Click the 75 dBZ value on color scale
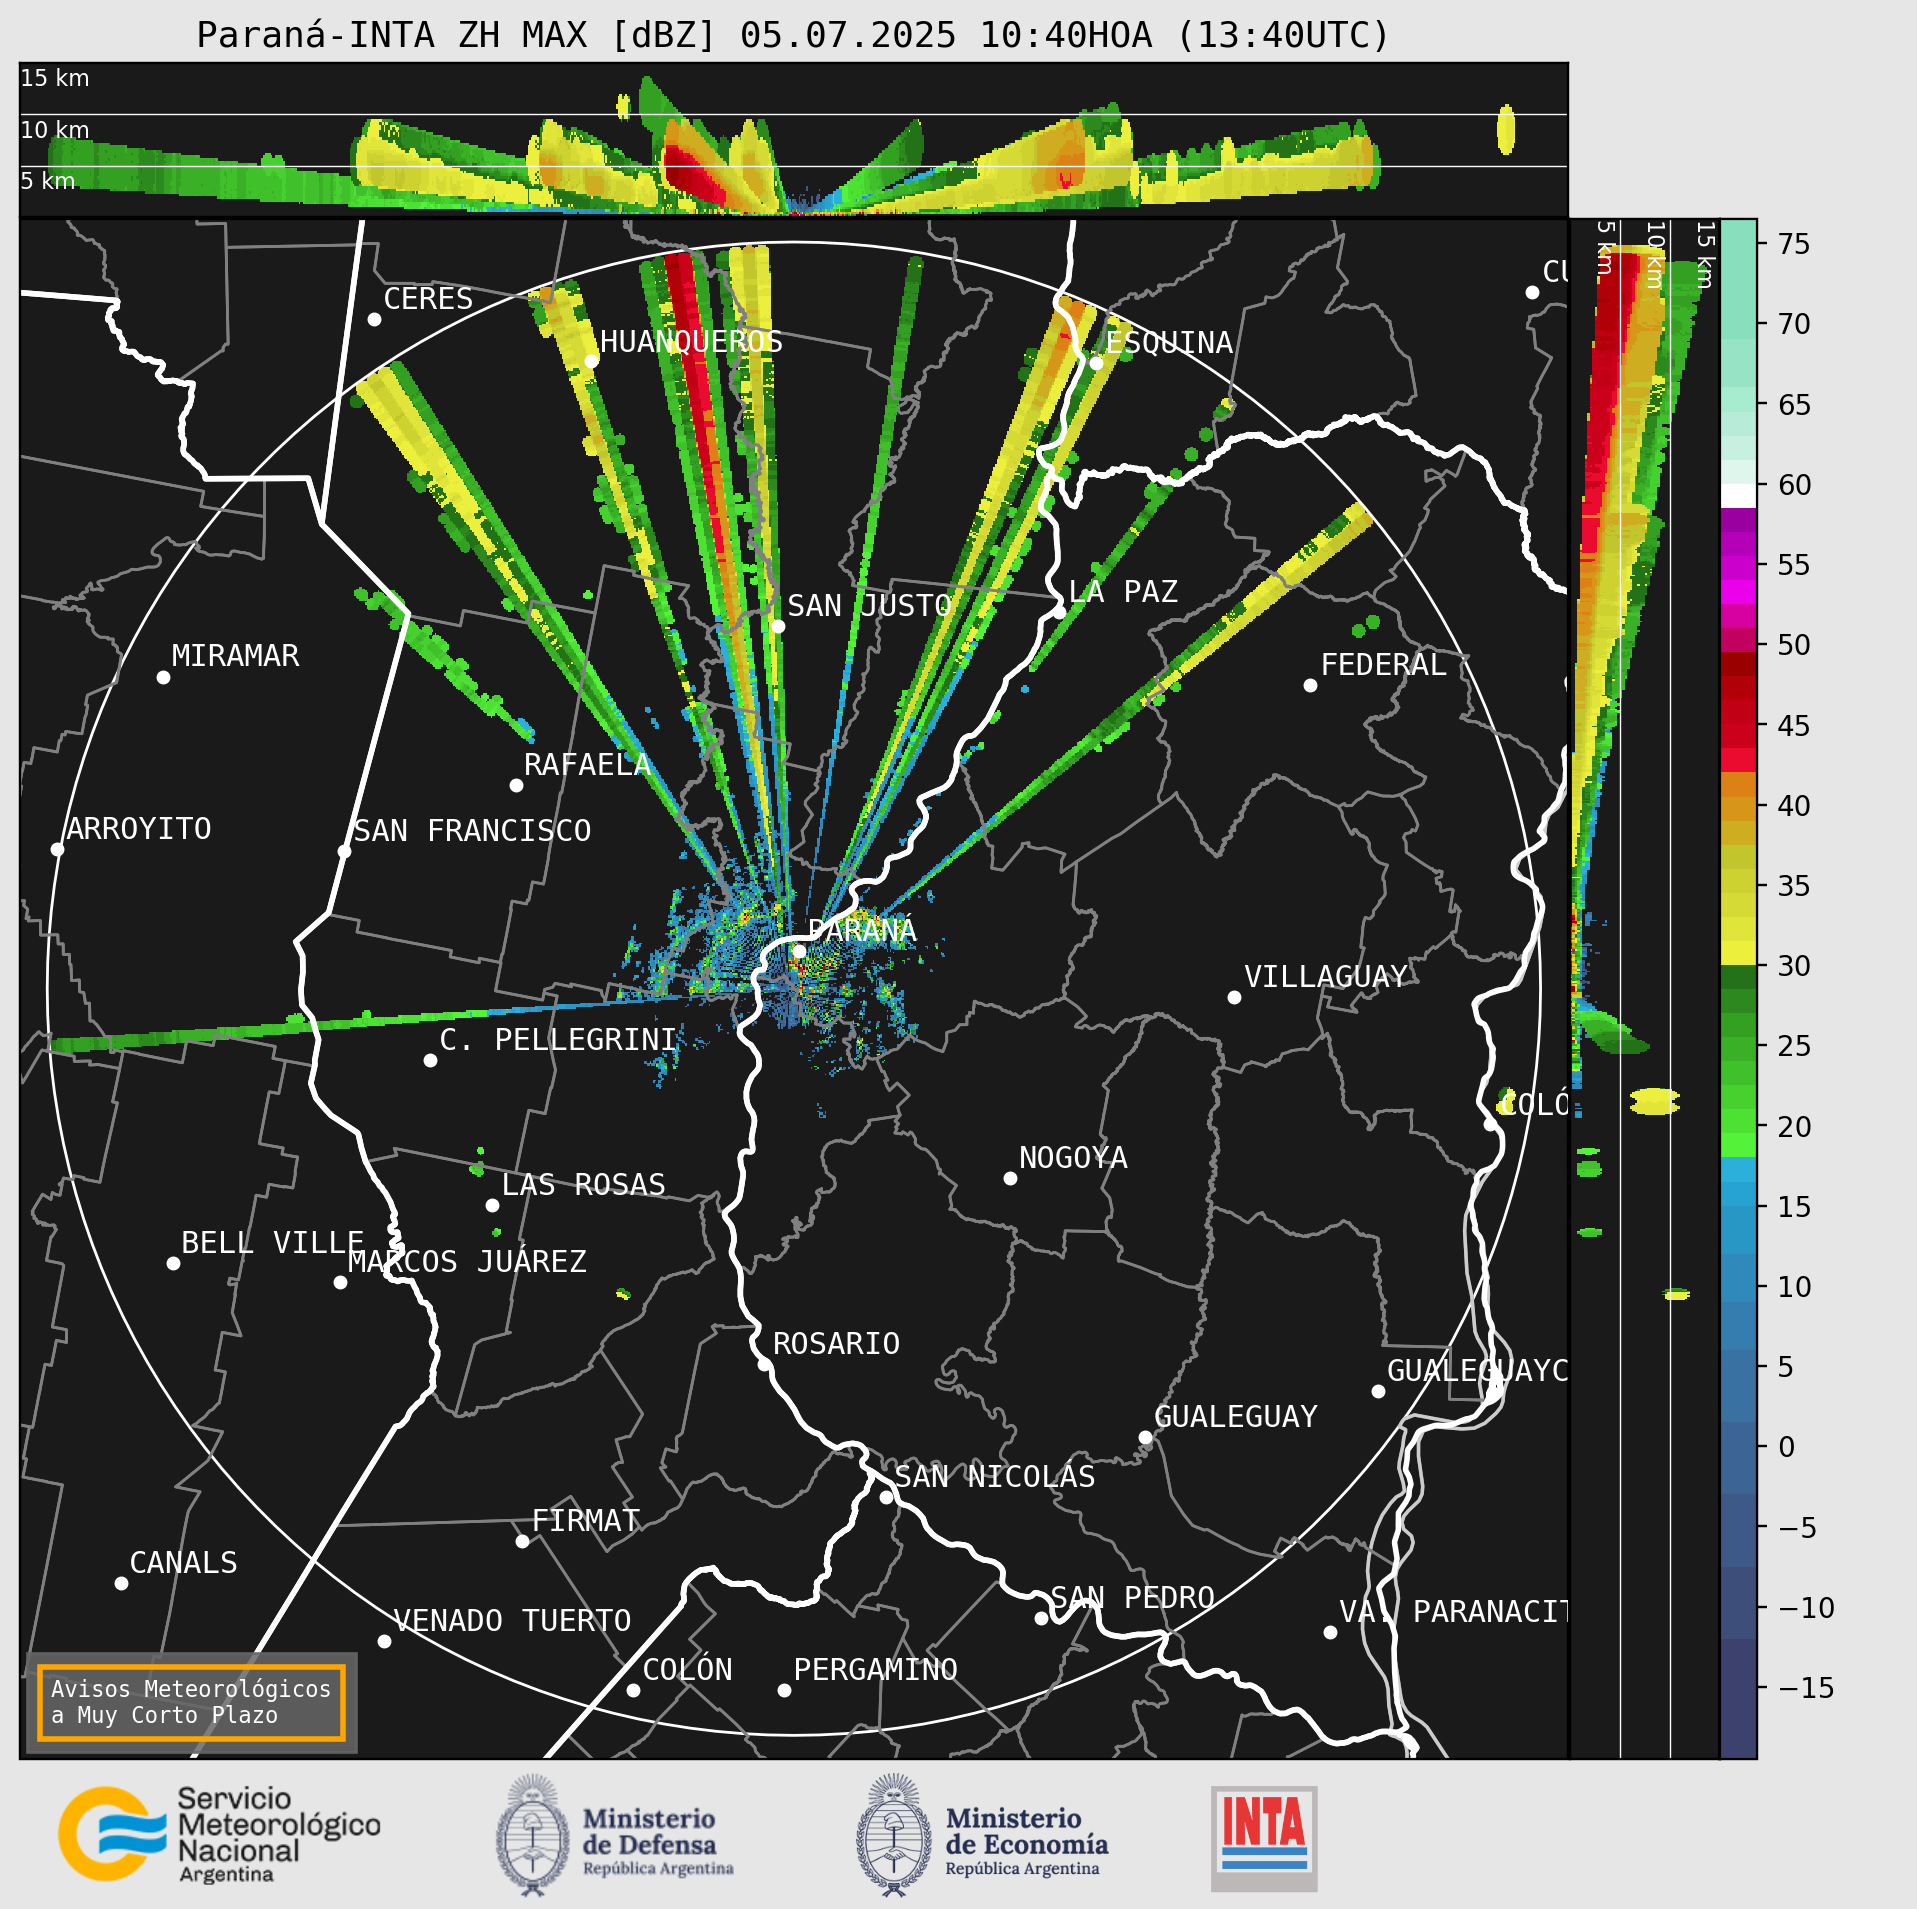The image size is (1917, 1909). pyautogui.click(x=1794, y=244)
